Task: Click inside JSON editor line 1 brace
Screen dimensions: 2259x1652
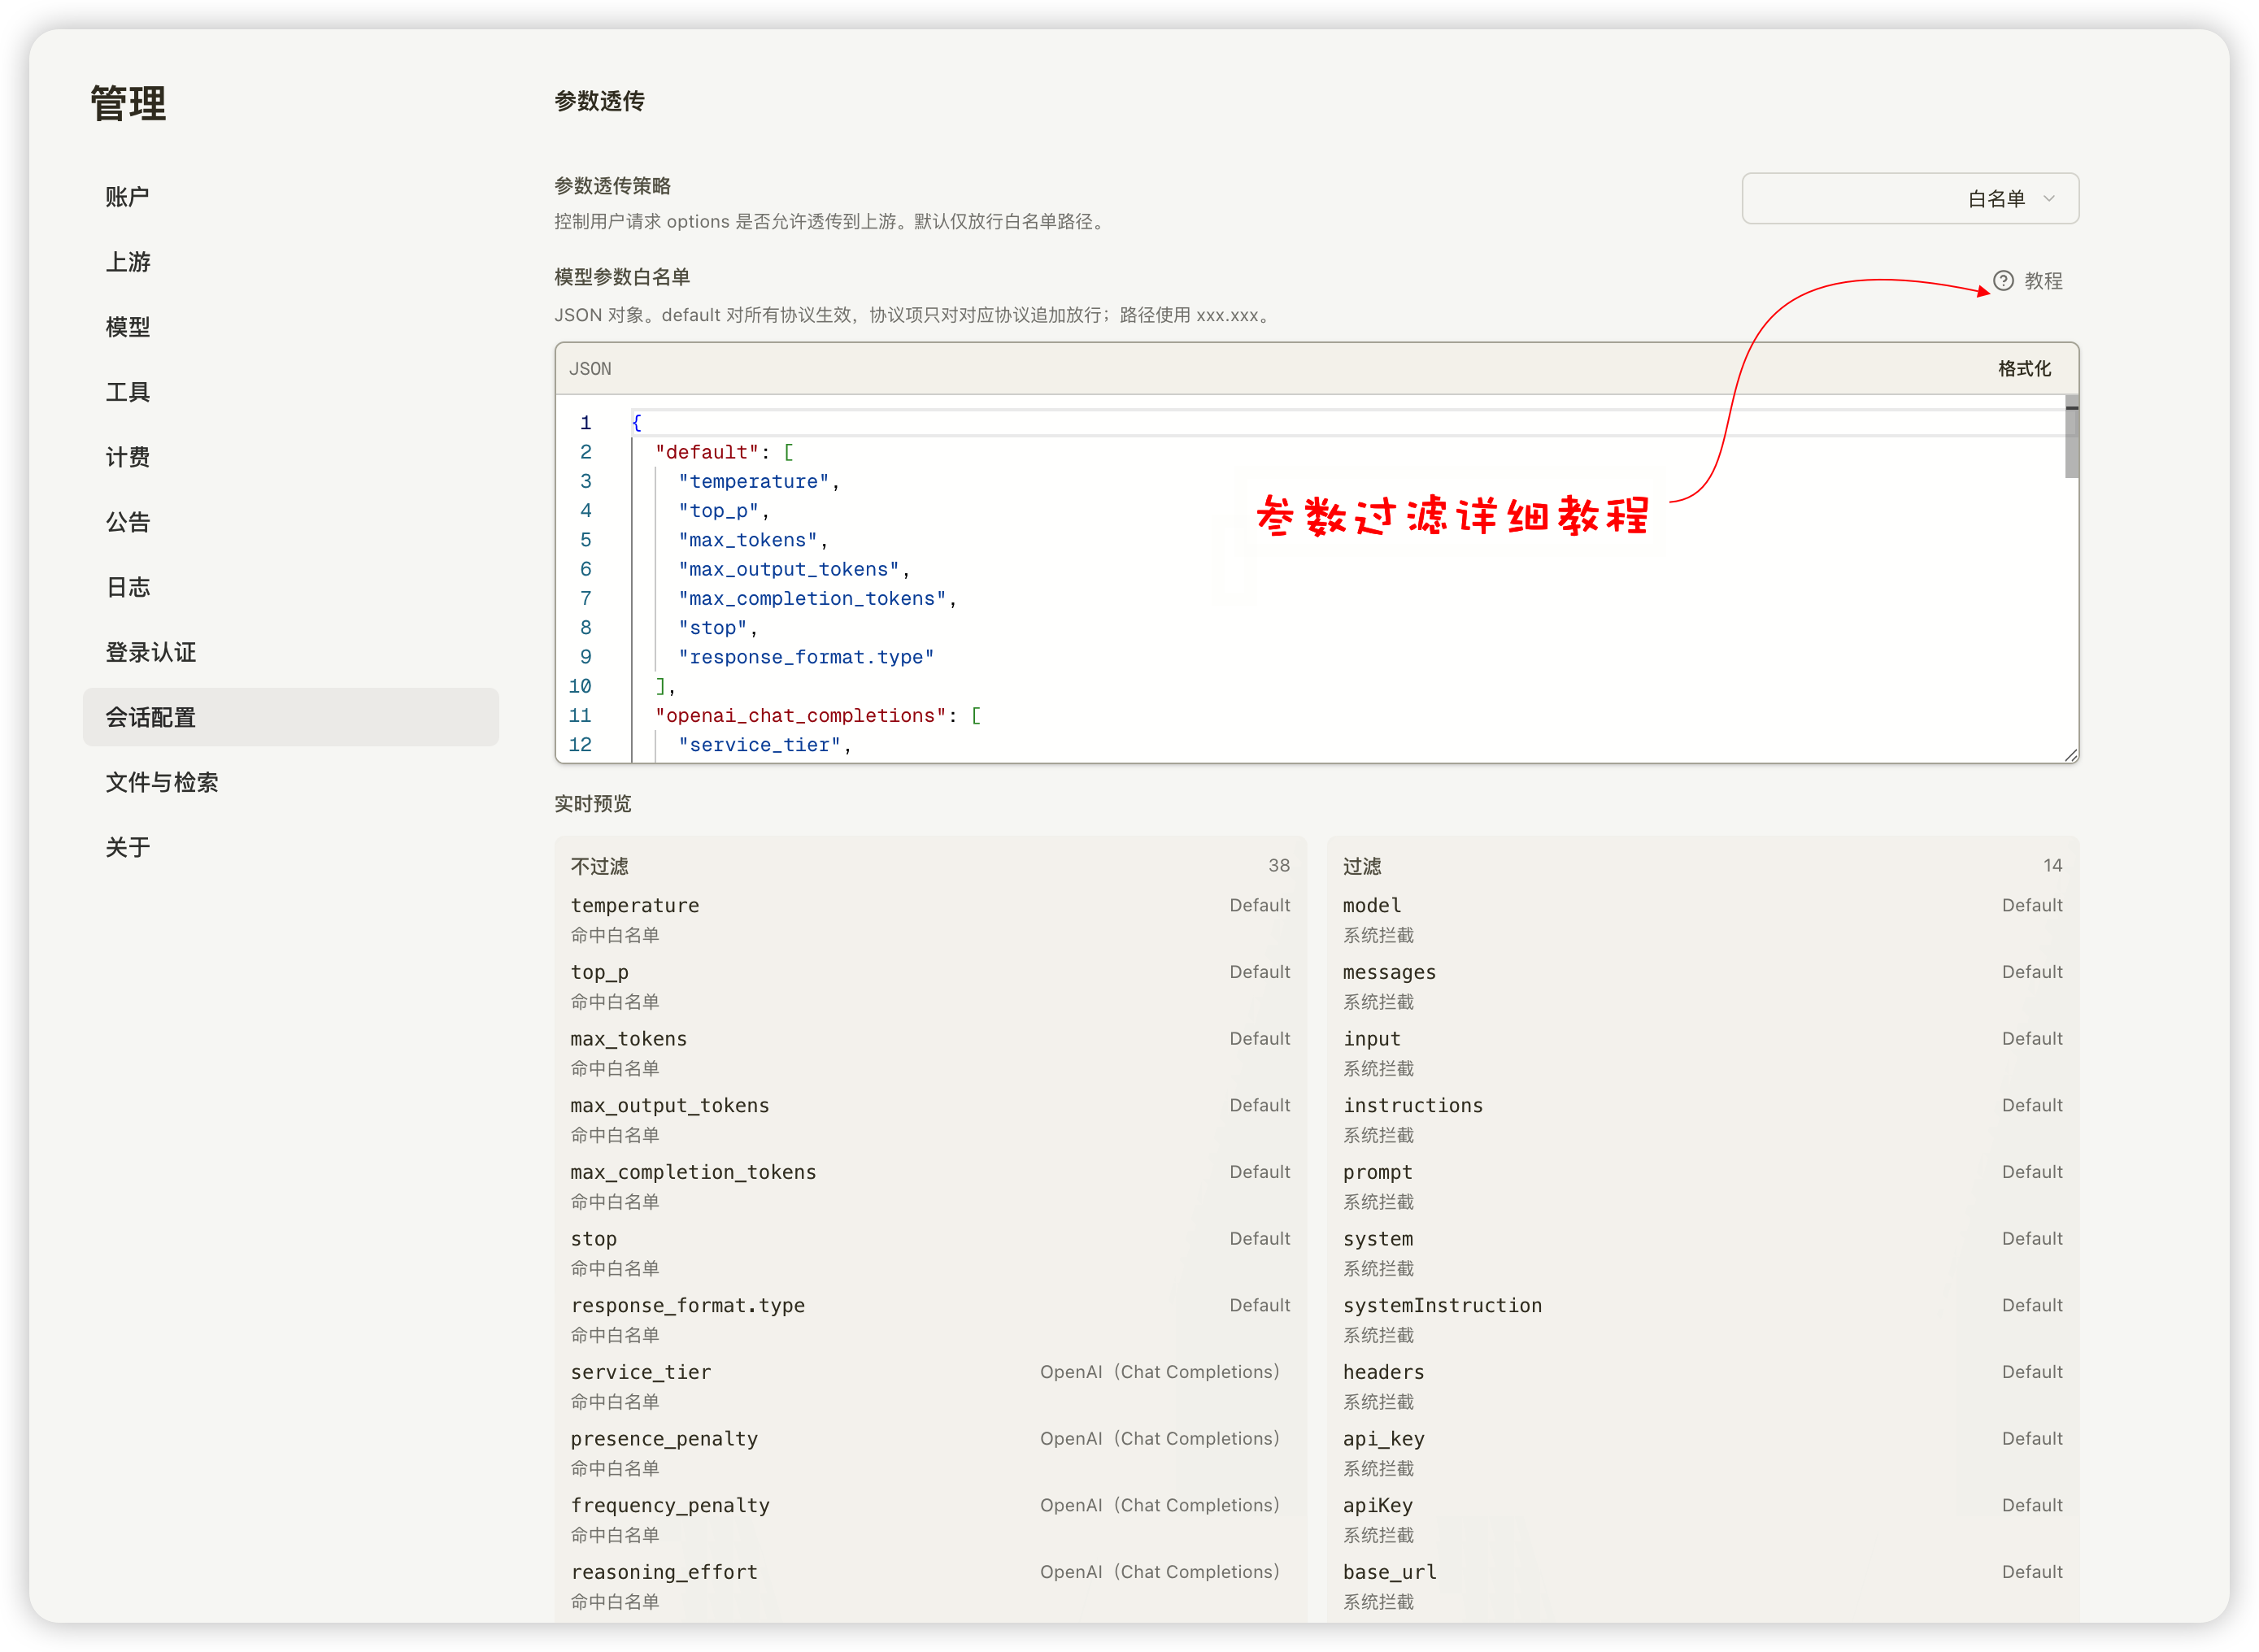Action: pos(636,423)
